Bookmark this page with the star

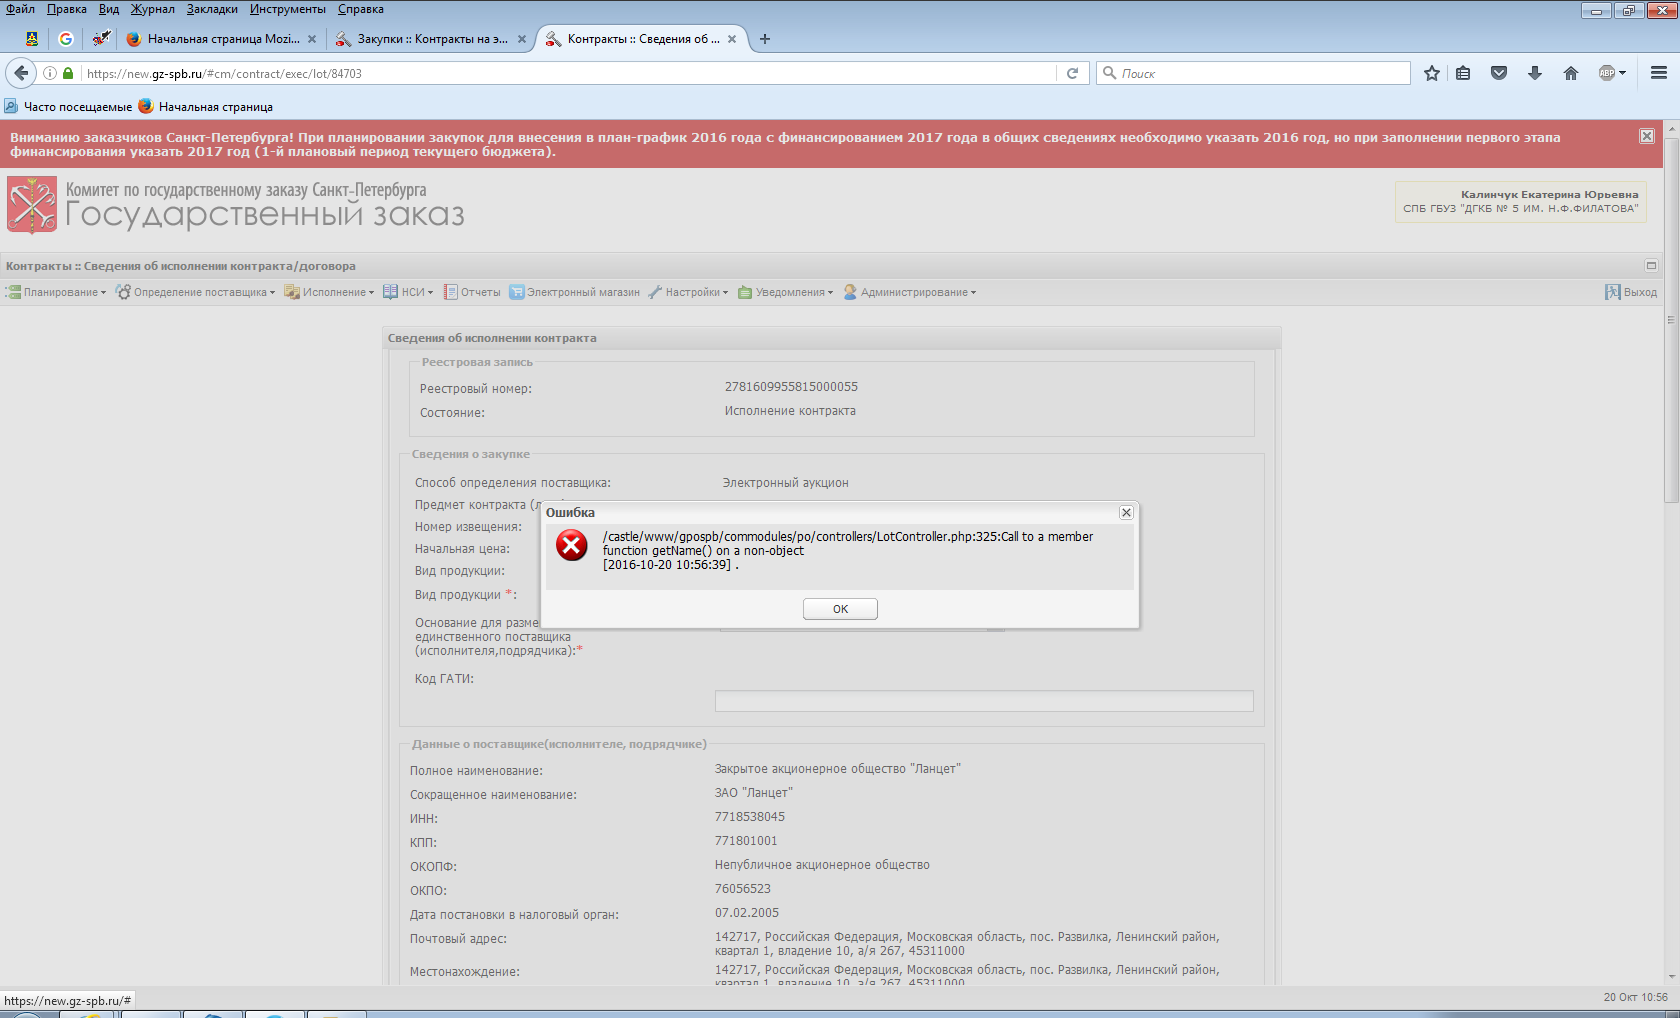[1432, 73]
